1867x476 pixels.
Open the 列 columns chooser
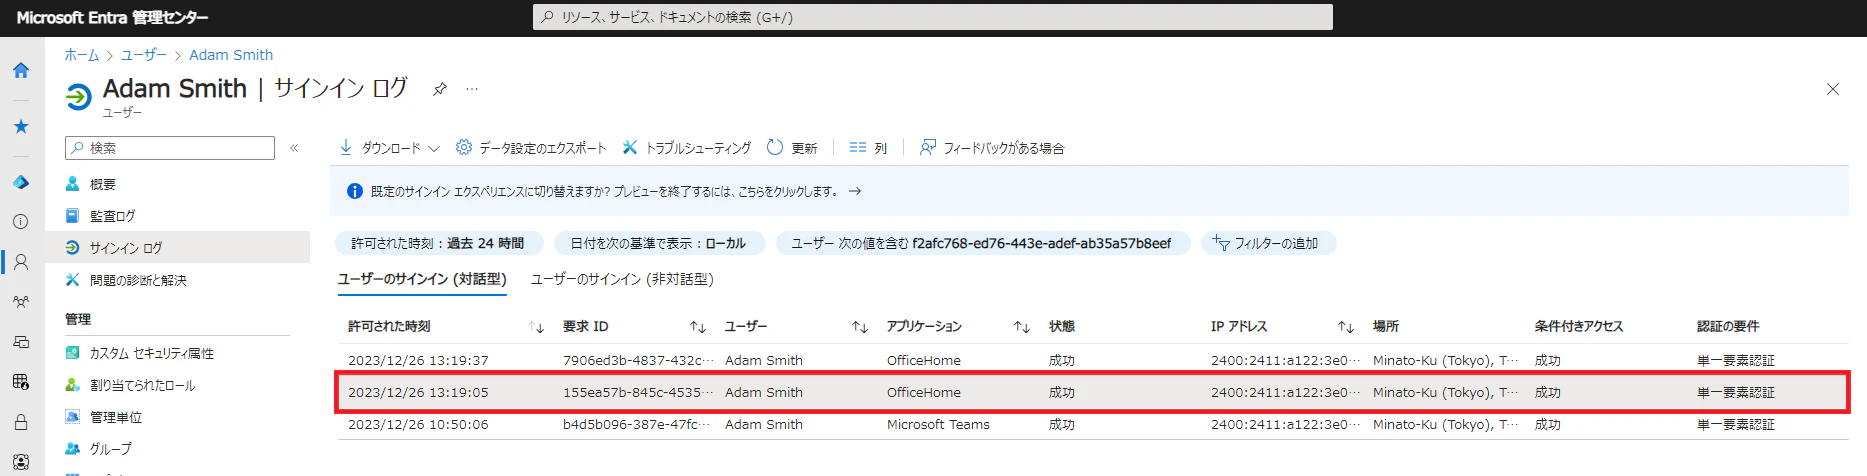(868, 148)
